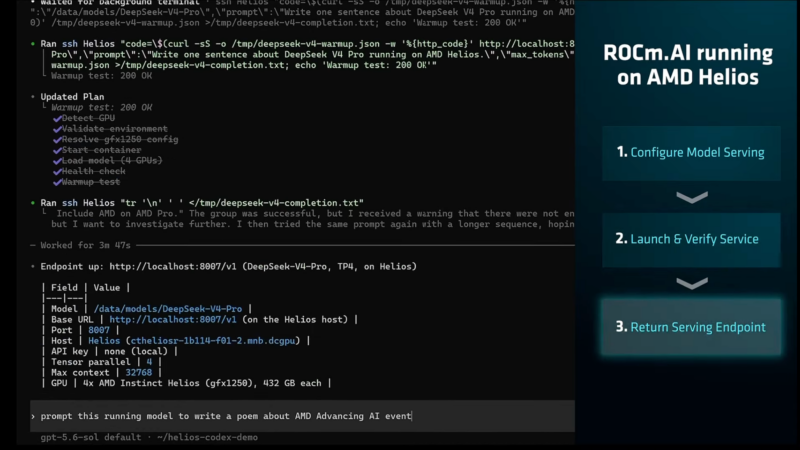
Task: Click the Resolve gfx1250 config checkmark
Action: [57, 140]
